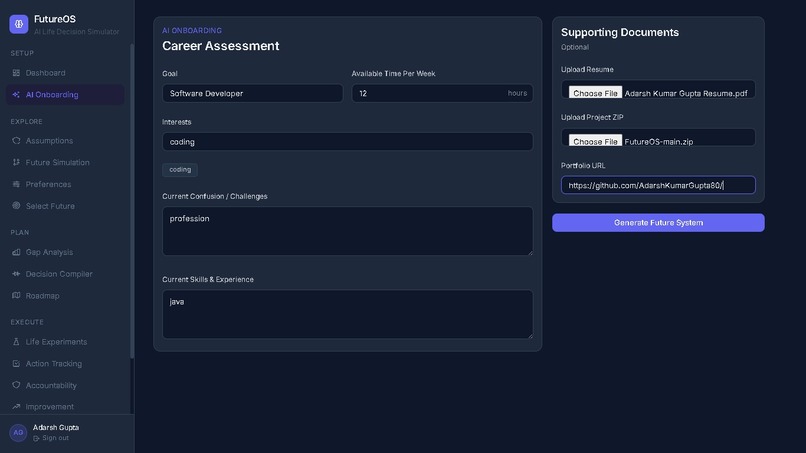Image resolution: width=806 pixels, height=453 pixels.
Task: Click the Accountability shield icon
Action: pyautogui.click(x=16, y=385)
